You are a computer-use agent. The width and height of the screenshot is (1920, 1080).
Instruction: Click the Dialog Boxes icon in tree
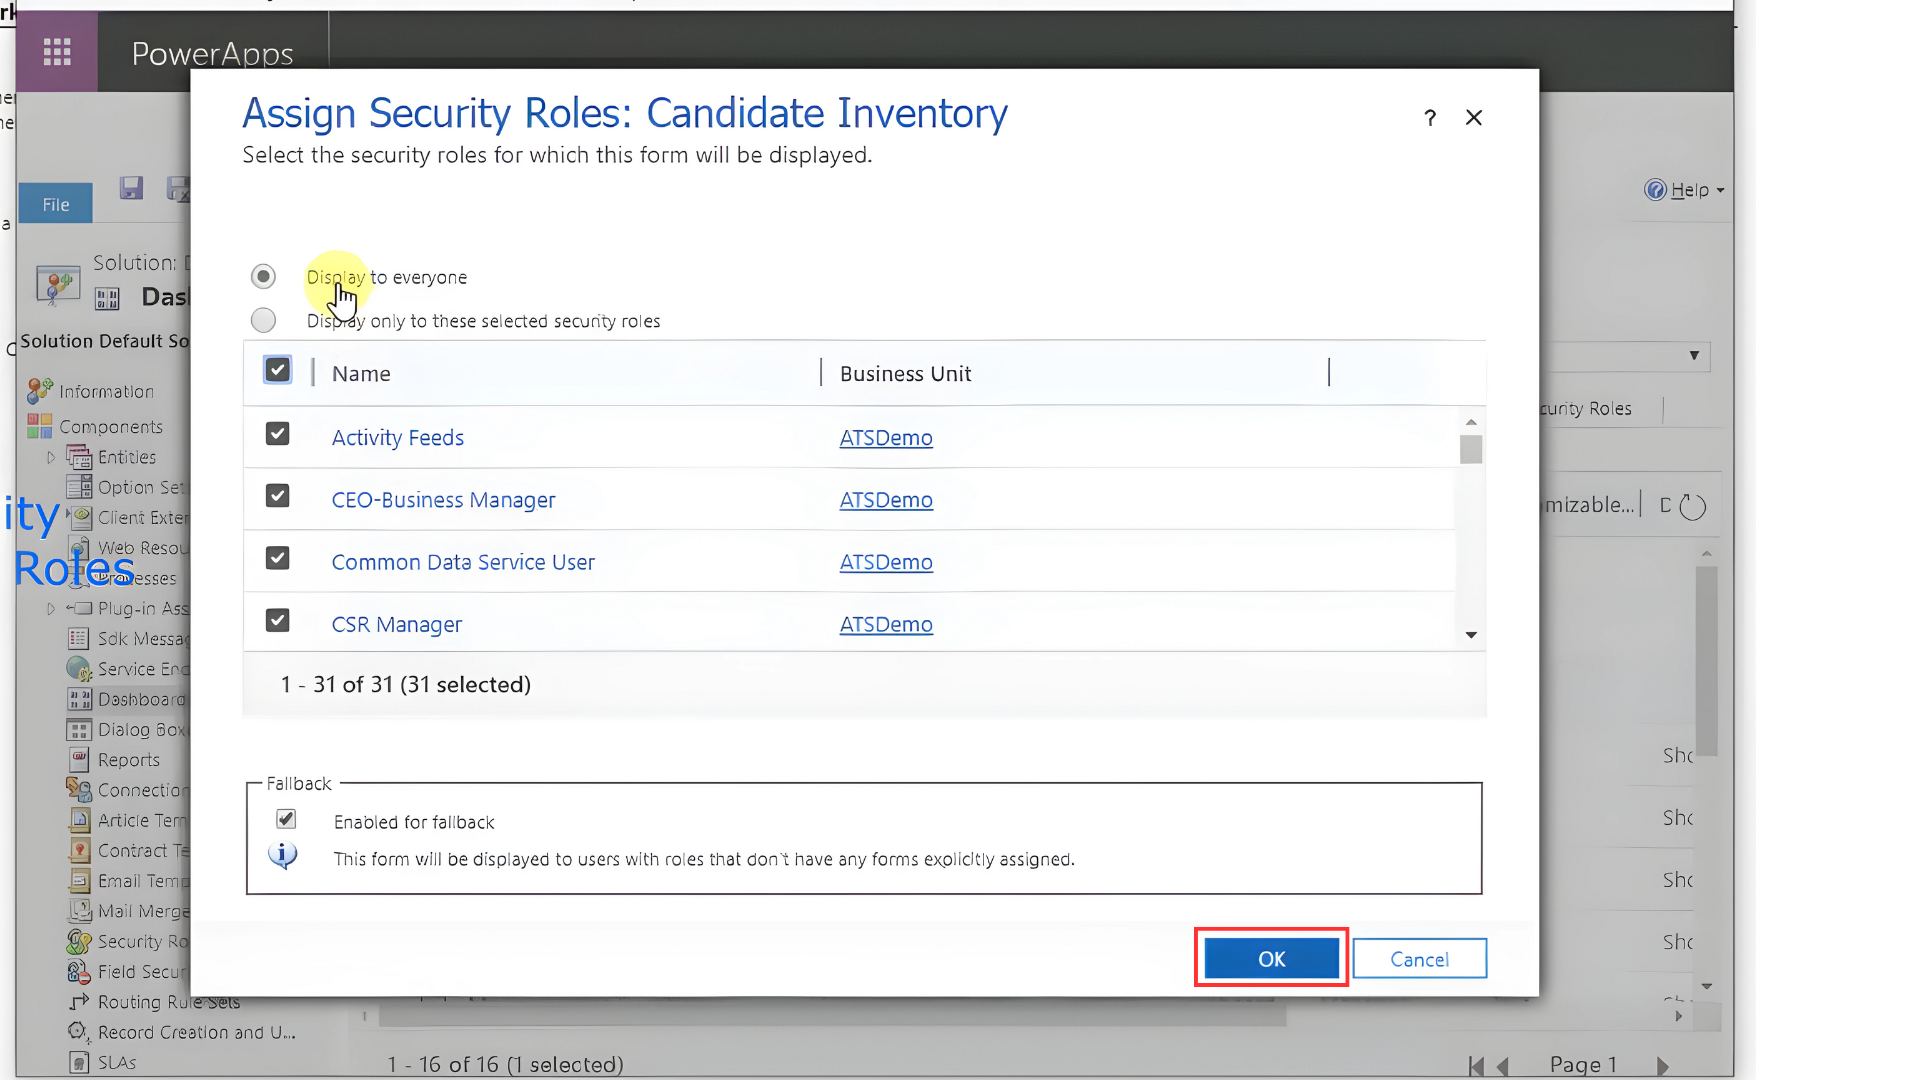click(79, 730)
